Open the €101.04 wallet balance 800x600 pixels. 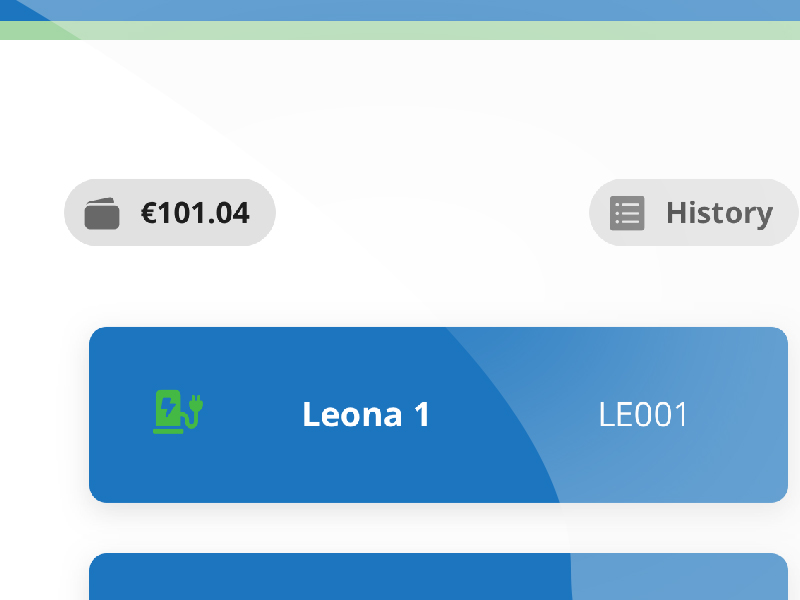coord(170,213)
